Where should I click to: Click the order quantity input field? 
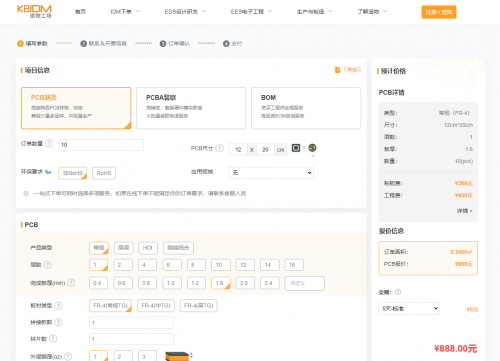[x=101, y=145]
